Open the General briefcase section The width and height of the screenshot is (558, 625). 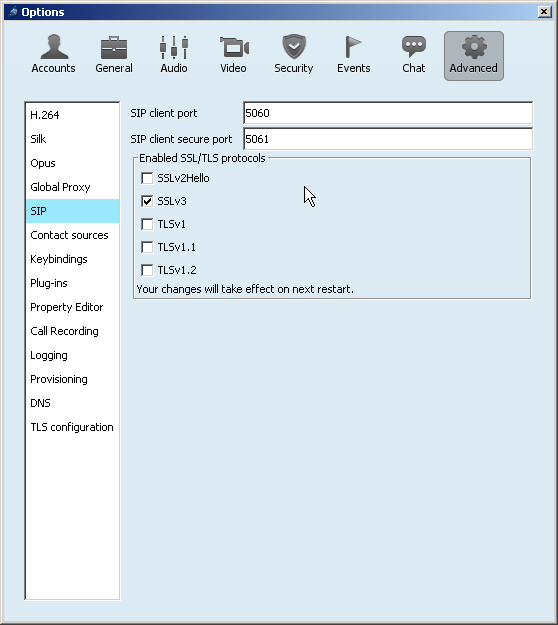pyautogui.click(x=114, y=55)
